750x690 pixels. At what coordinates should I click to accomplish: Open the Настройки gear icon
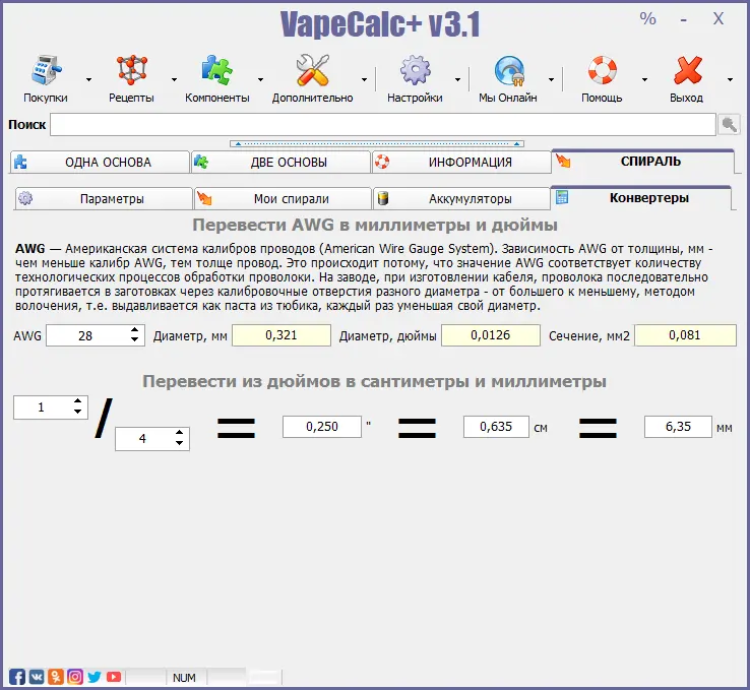(x=415, y=72)
